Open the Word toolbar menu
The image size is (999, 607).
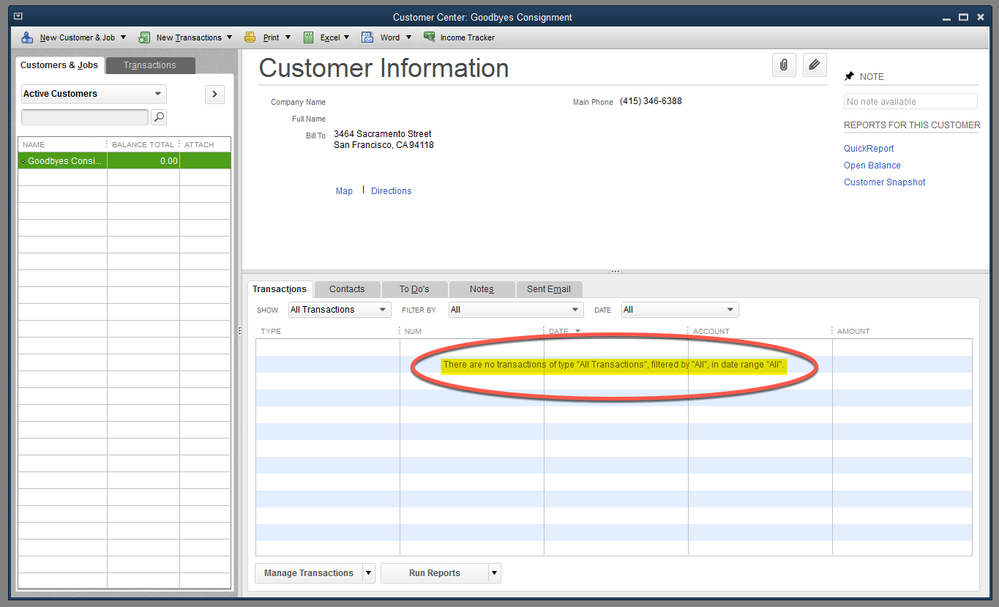point(389,38)
